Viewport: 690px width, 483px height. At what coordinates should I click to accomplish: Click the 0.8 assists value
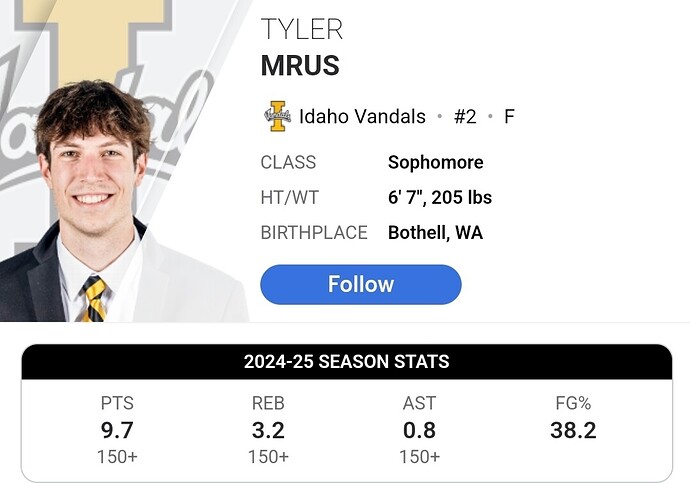click(419, 430)
